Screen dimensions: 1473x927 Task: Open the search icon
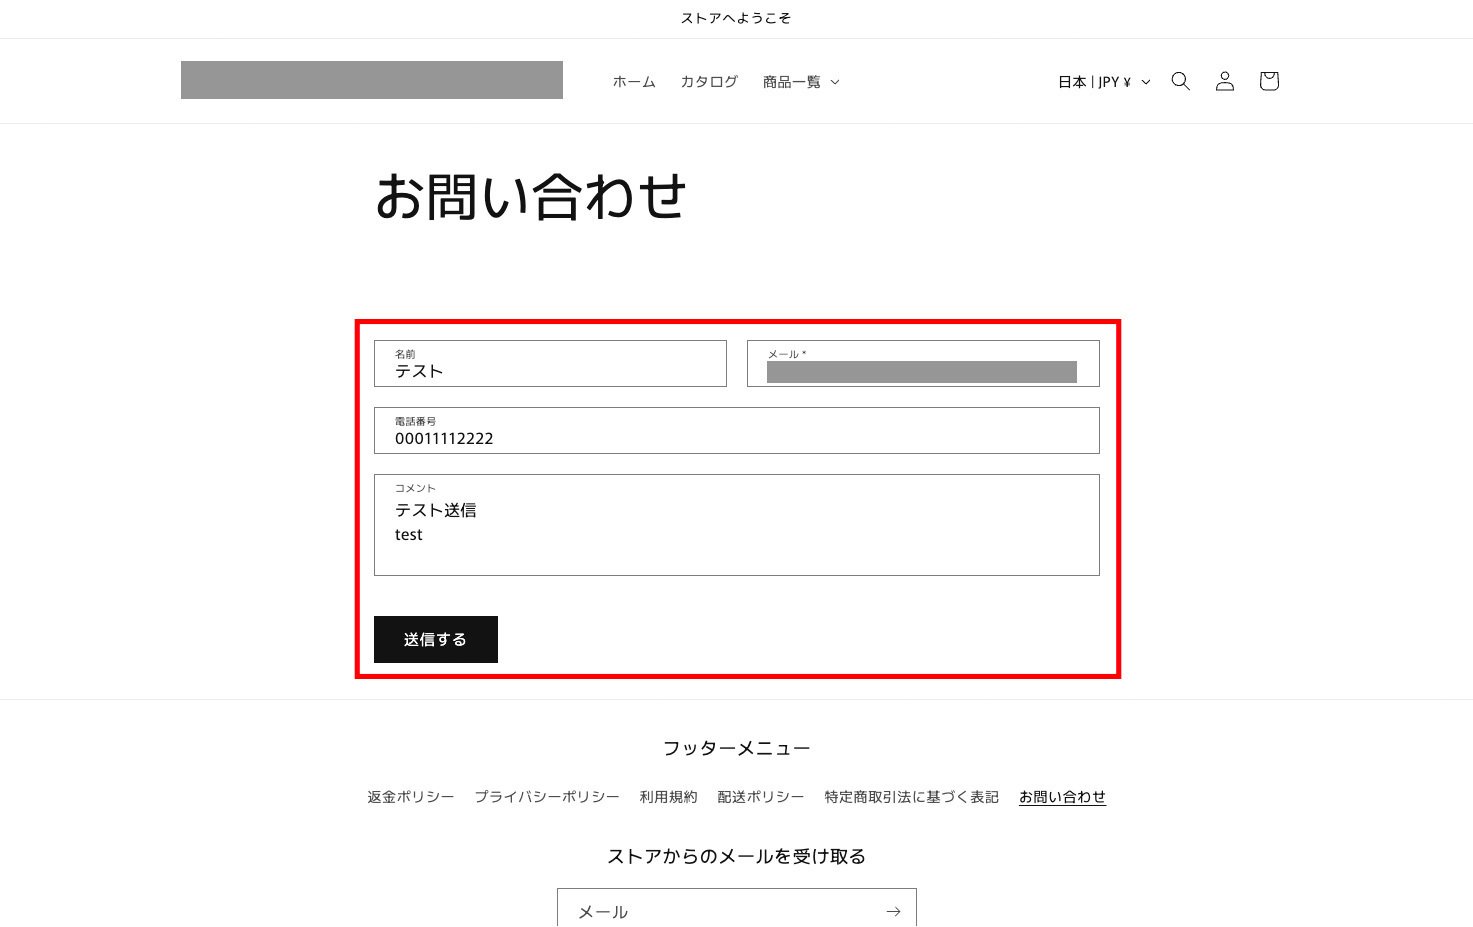tap(1180, 81)
